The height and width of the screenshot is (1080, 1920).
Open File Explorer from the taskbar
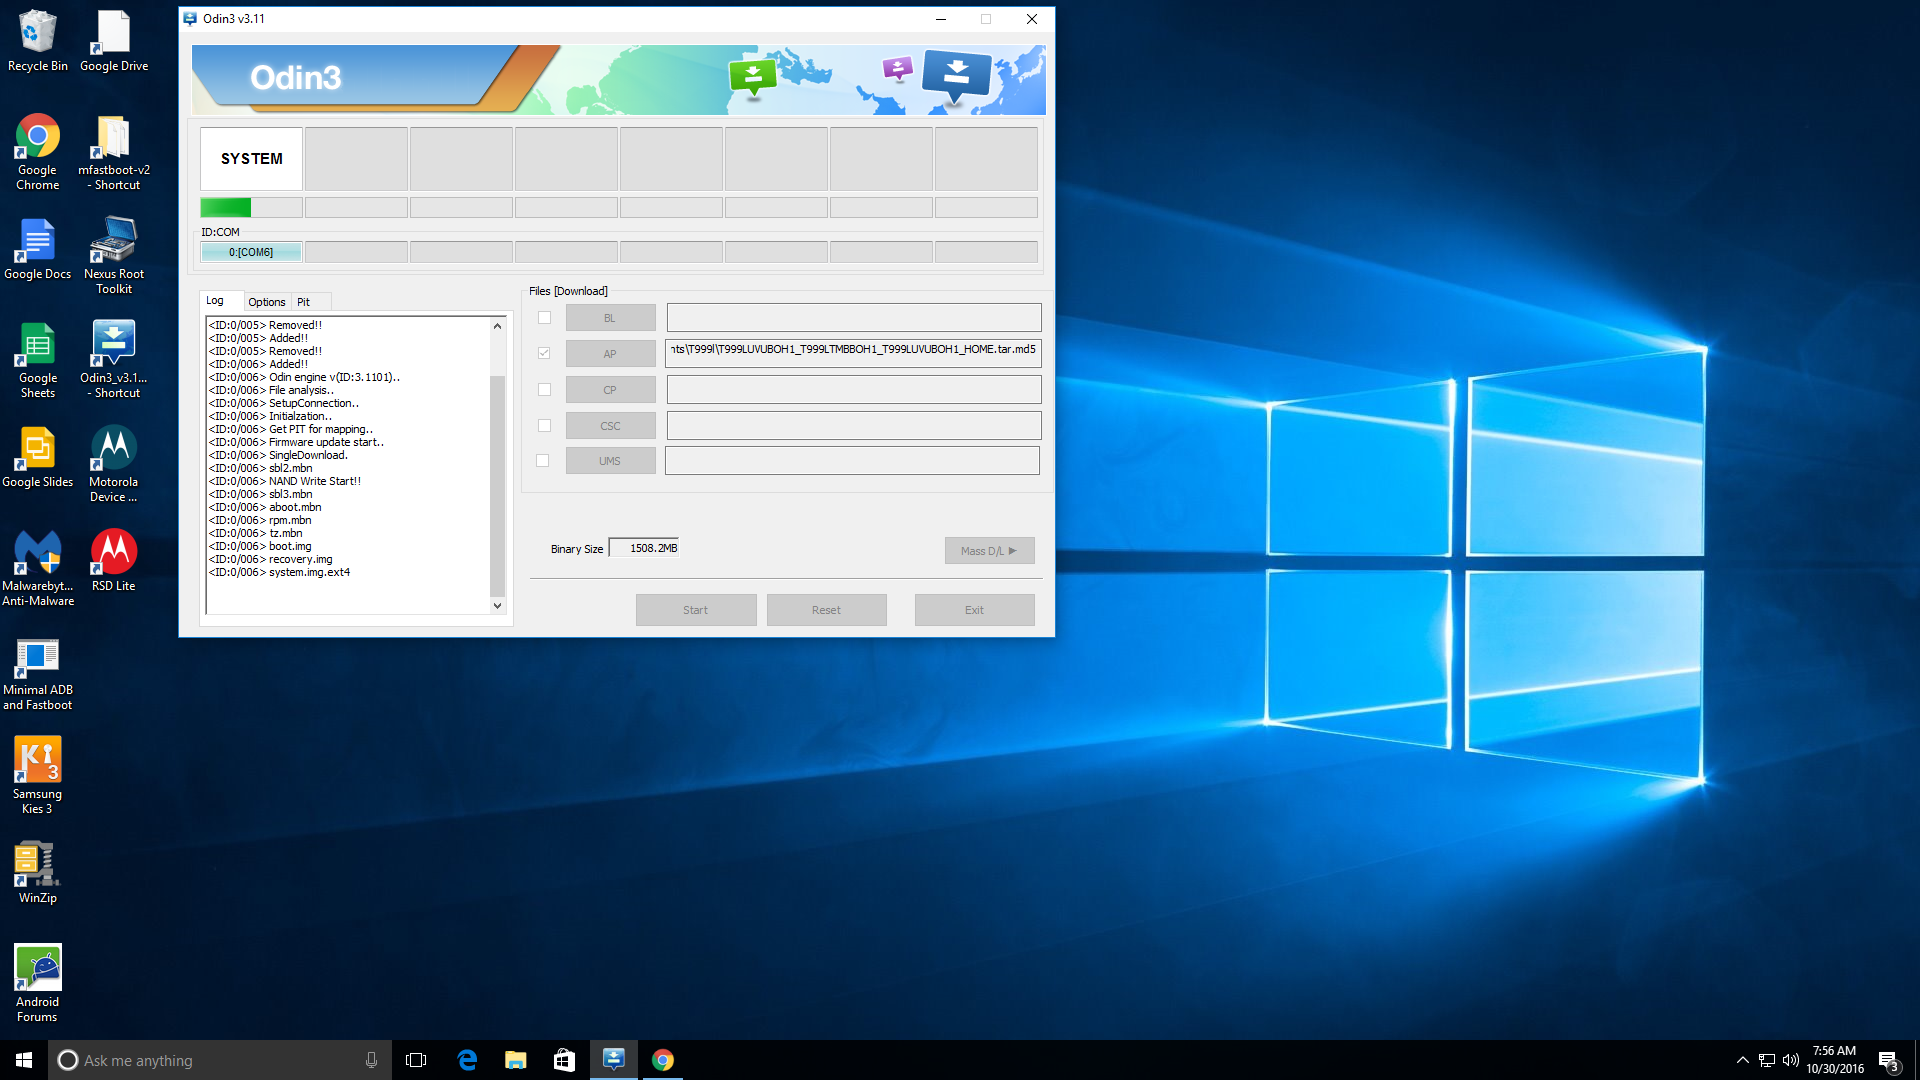515,1060
